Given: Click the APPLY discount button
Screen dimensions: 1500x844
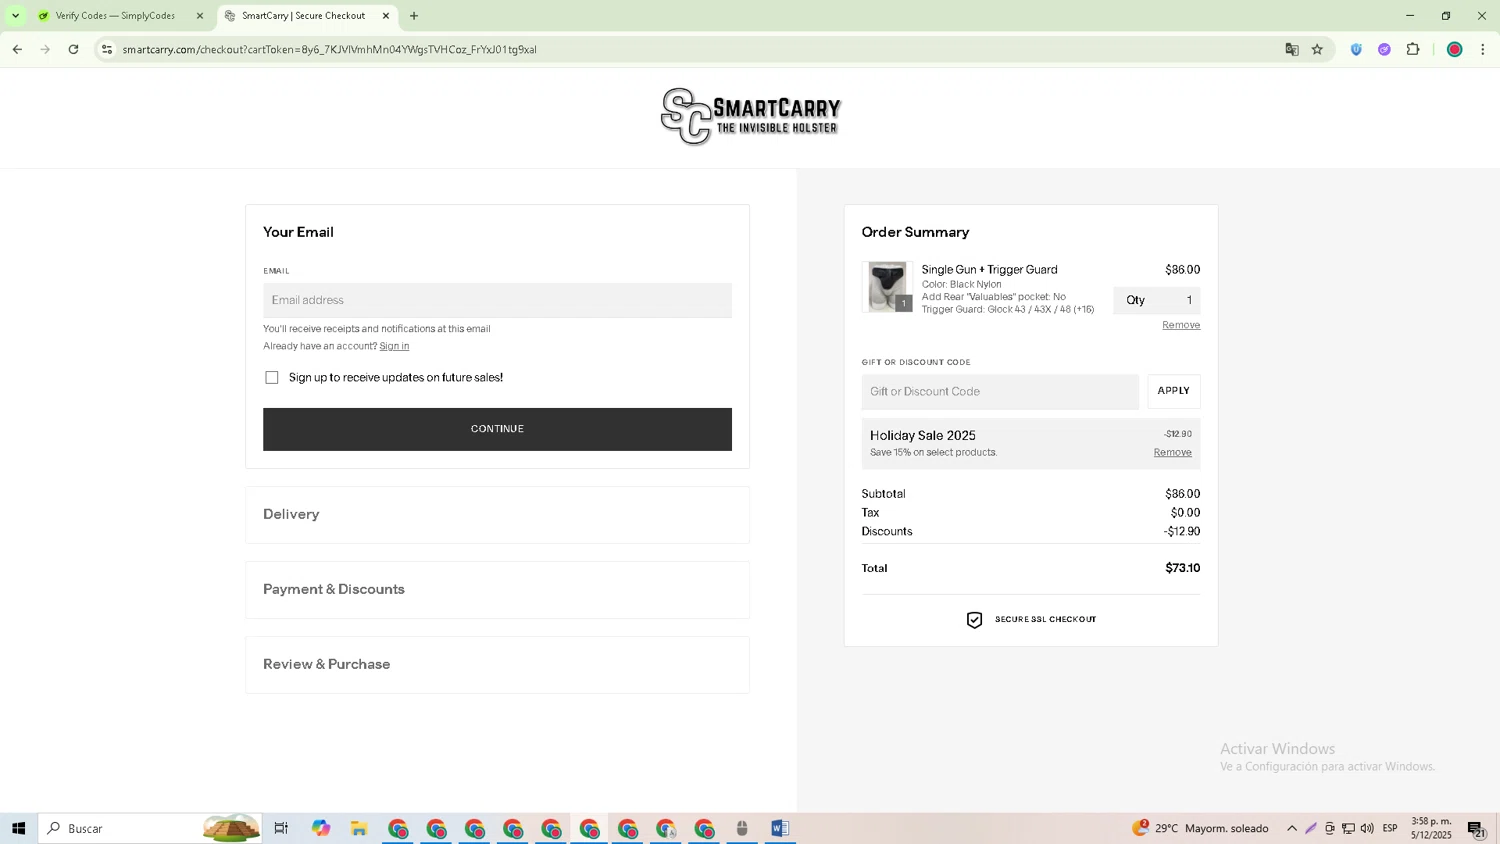Looking at the screenshot, I should click(x=1174, y=391).
